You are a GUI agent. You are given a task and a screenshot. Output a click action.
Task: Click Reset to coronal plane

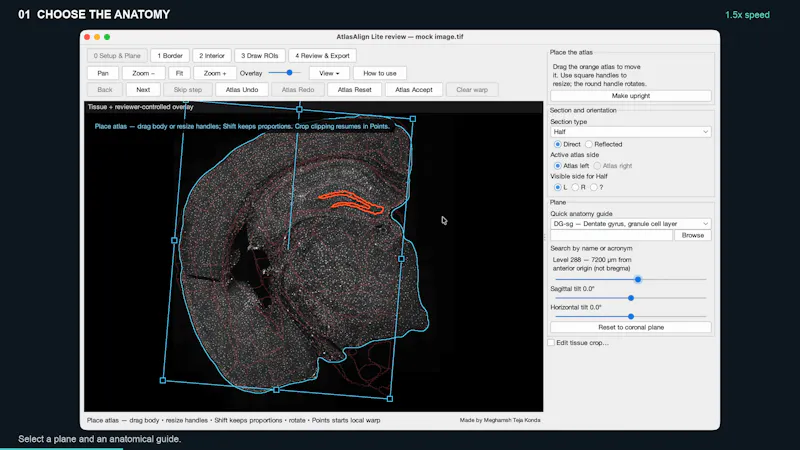631,328
